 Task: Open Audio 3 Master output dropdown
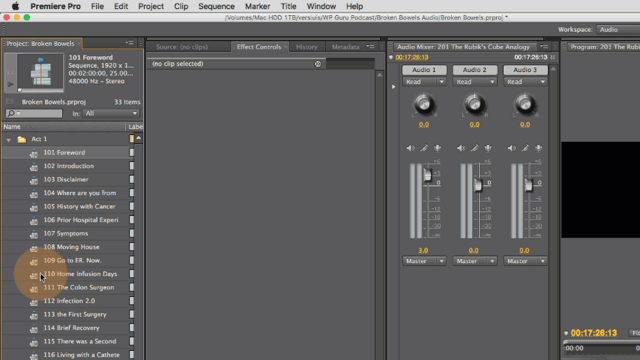(525, 261)
